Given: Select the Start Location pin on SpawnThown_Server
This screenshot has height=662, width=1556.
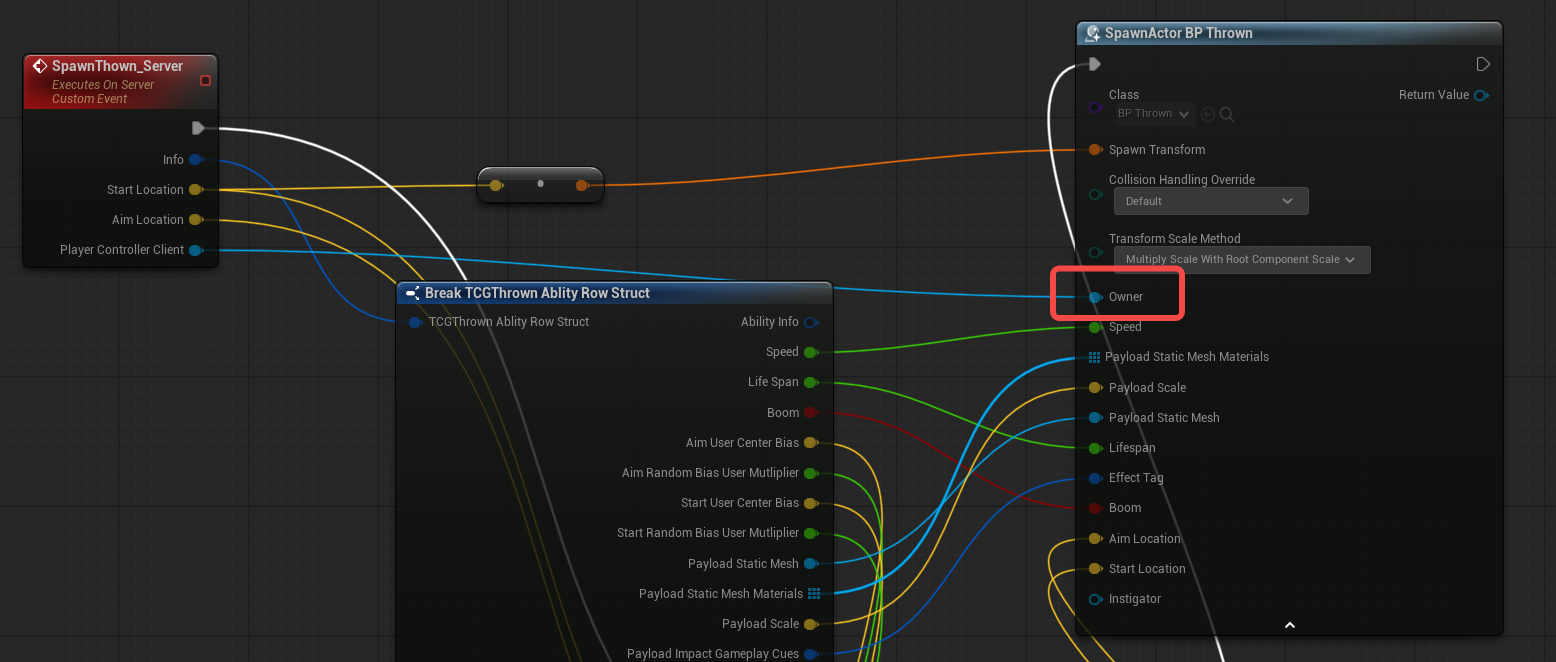Looking at the screenshot, I should 196,190.
